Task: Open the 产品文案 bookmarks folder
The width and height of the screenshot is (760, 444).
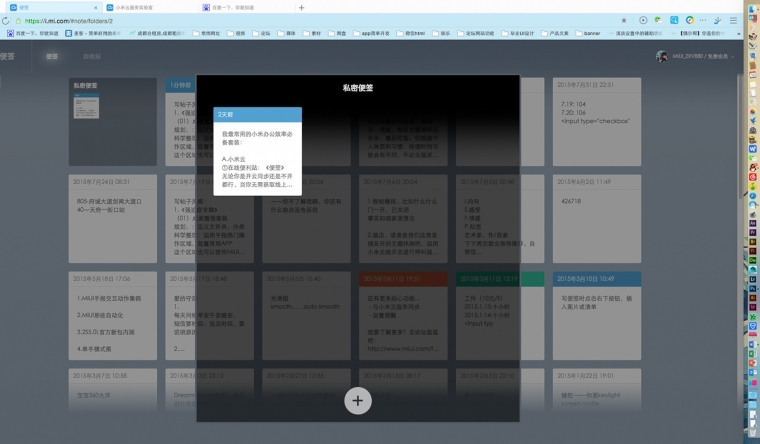Action: (x=554, y=33)
